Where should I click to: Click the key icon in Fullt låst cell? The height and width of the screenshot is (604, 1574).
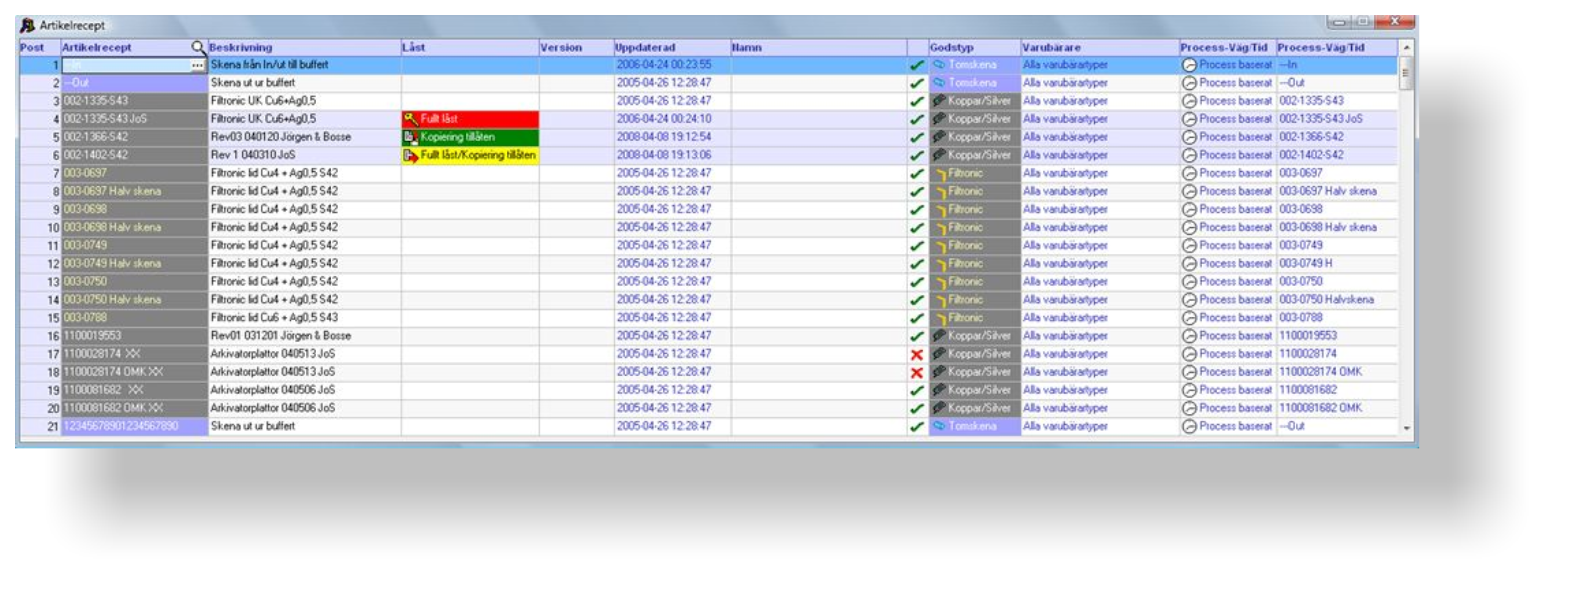(x=410, y=119)
